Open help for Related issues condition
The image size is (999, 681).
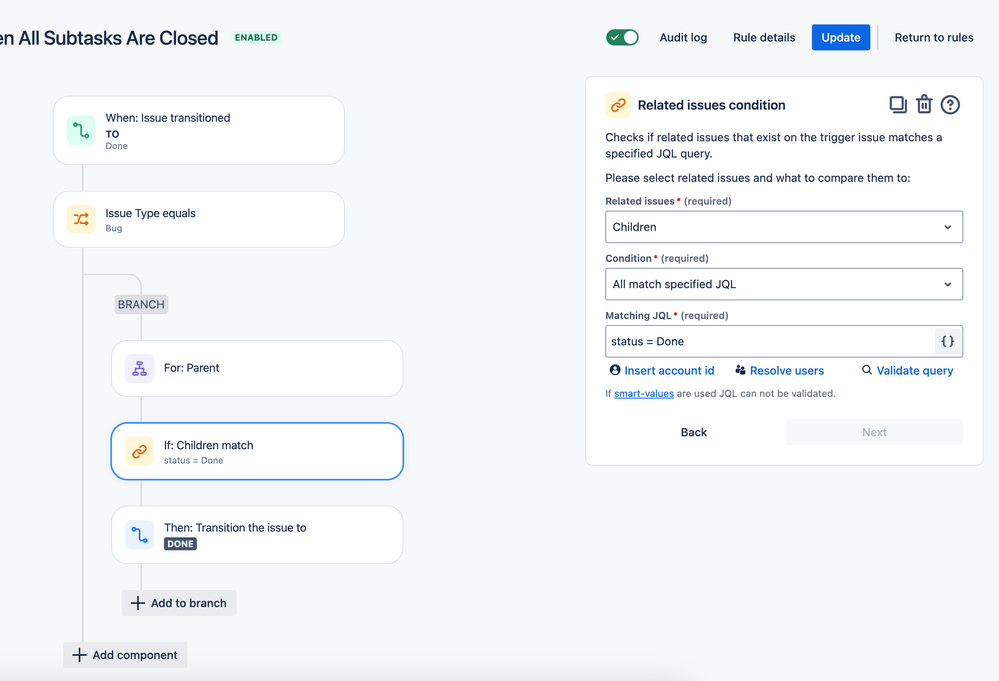pos(950,104)
